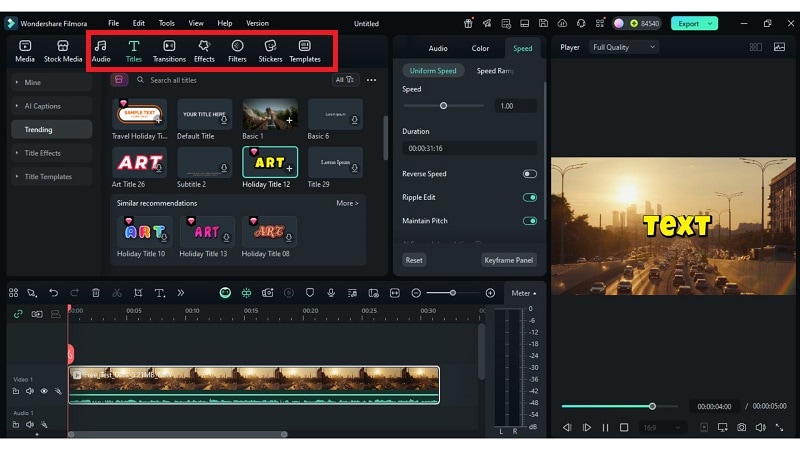Open the gift icon in title bar

click(x=468, y=23)
